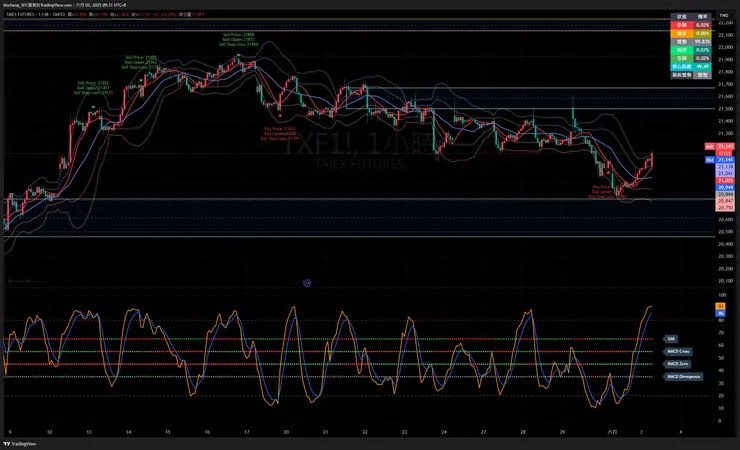Click the 22,000 price axis label

click(x=725, y=47)
